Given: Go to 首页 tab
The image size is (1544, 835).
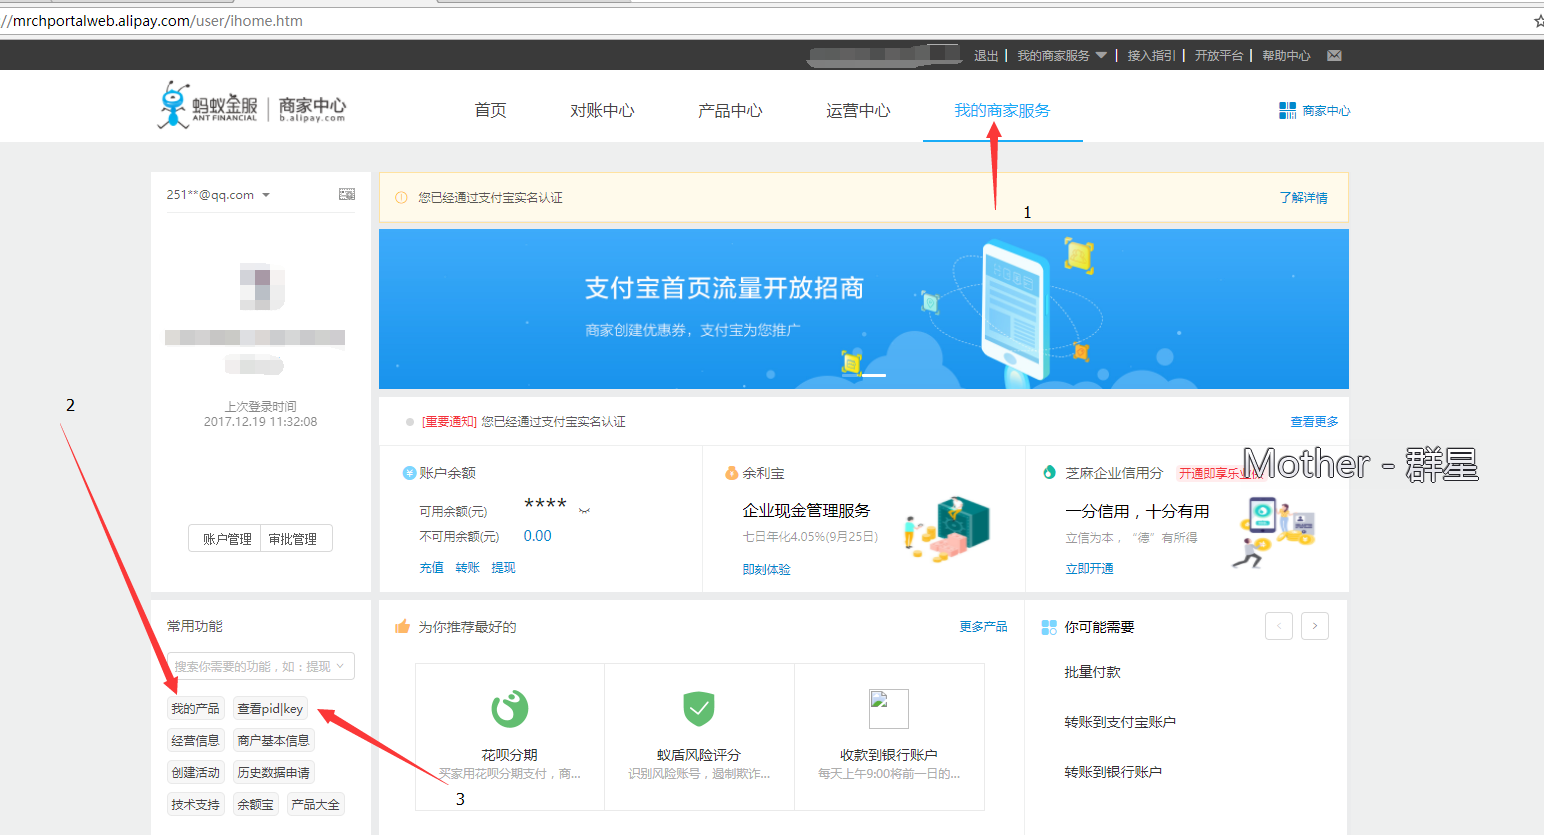Looking at the screenshot, I should (x=490, y=111).
